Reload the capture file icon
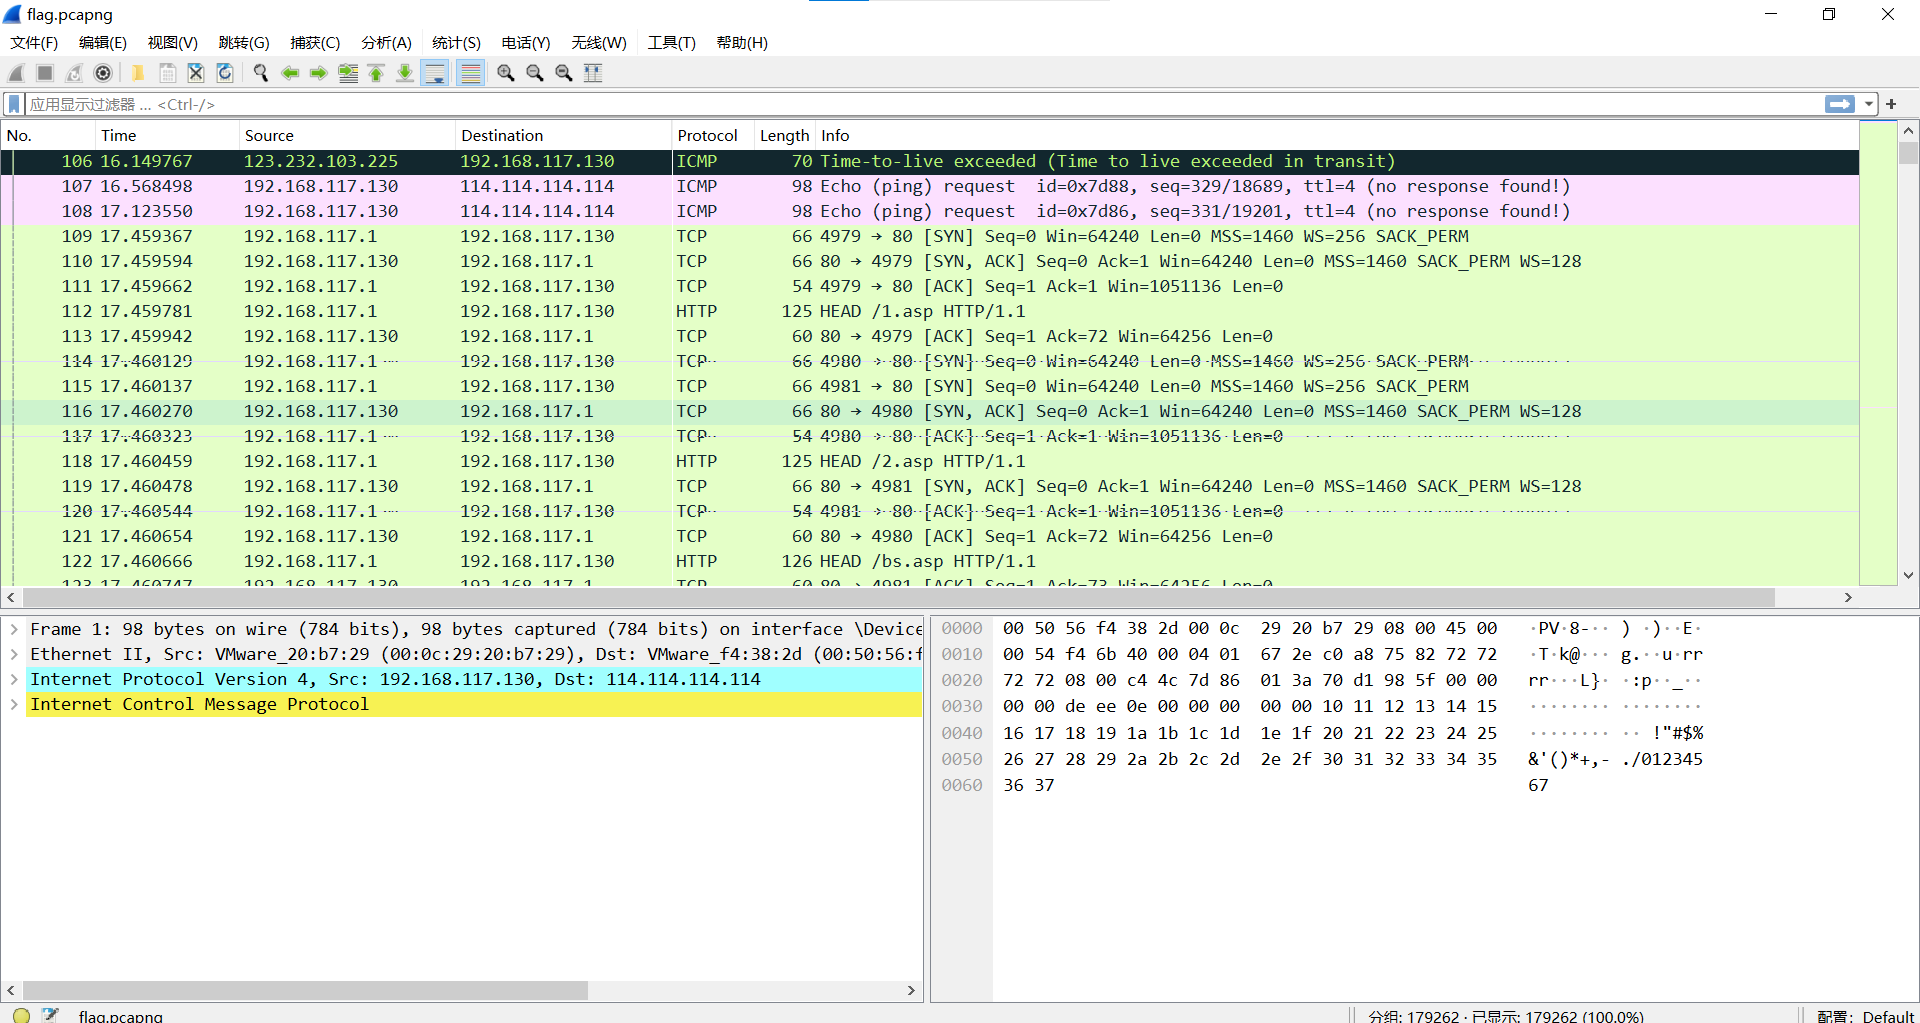The height and width of the screenshot is (1023, 1920). [x=225, y=73]
